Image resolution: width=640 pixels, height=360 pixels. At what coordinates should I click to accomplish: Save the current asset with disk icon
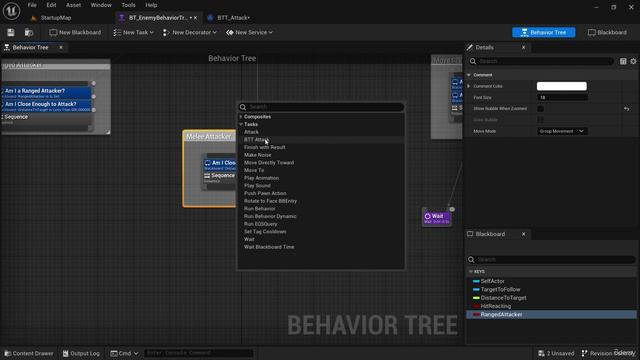click(11, 32)
